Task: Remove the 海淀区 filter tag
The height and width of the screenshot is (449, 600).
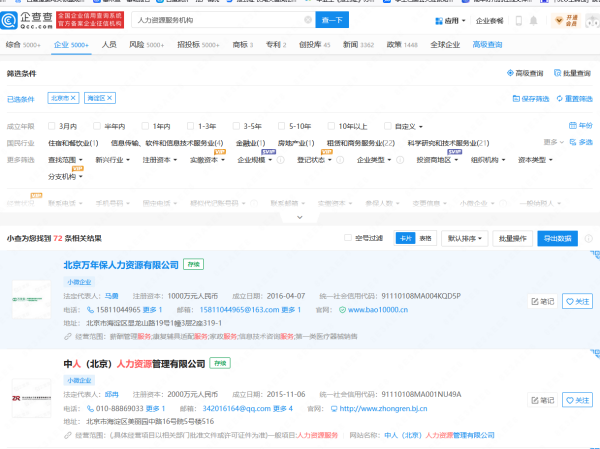Action: pyautogui.click(x=109, y=98)
